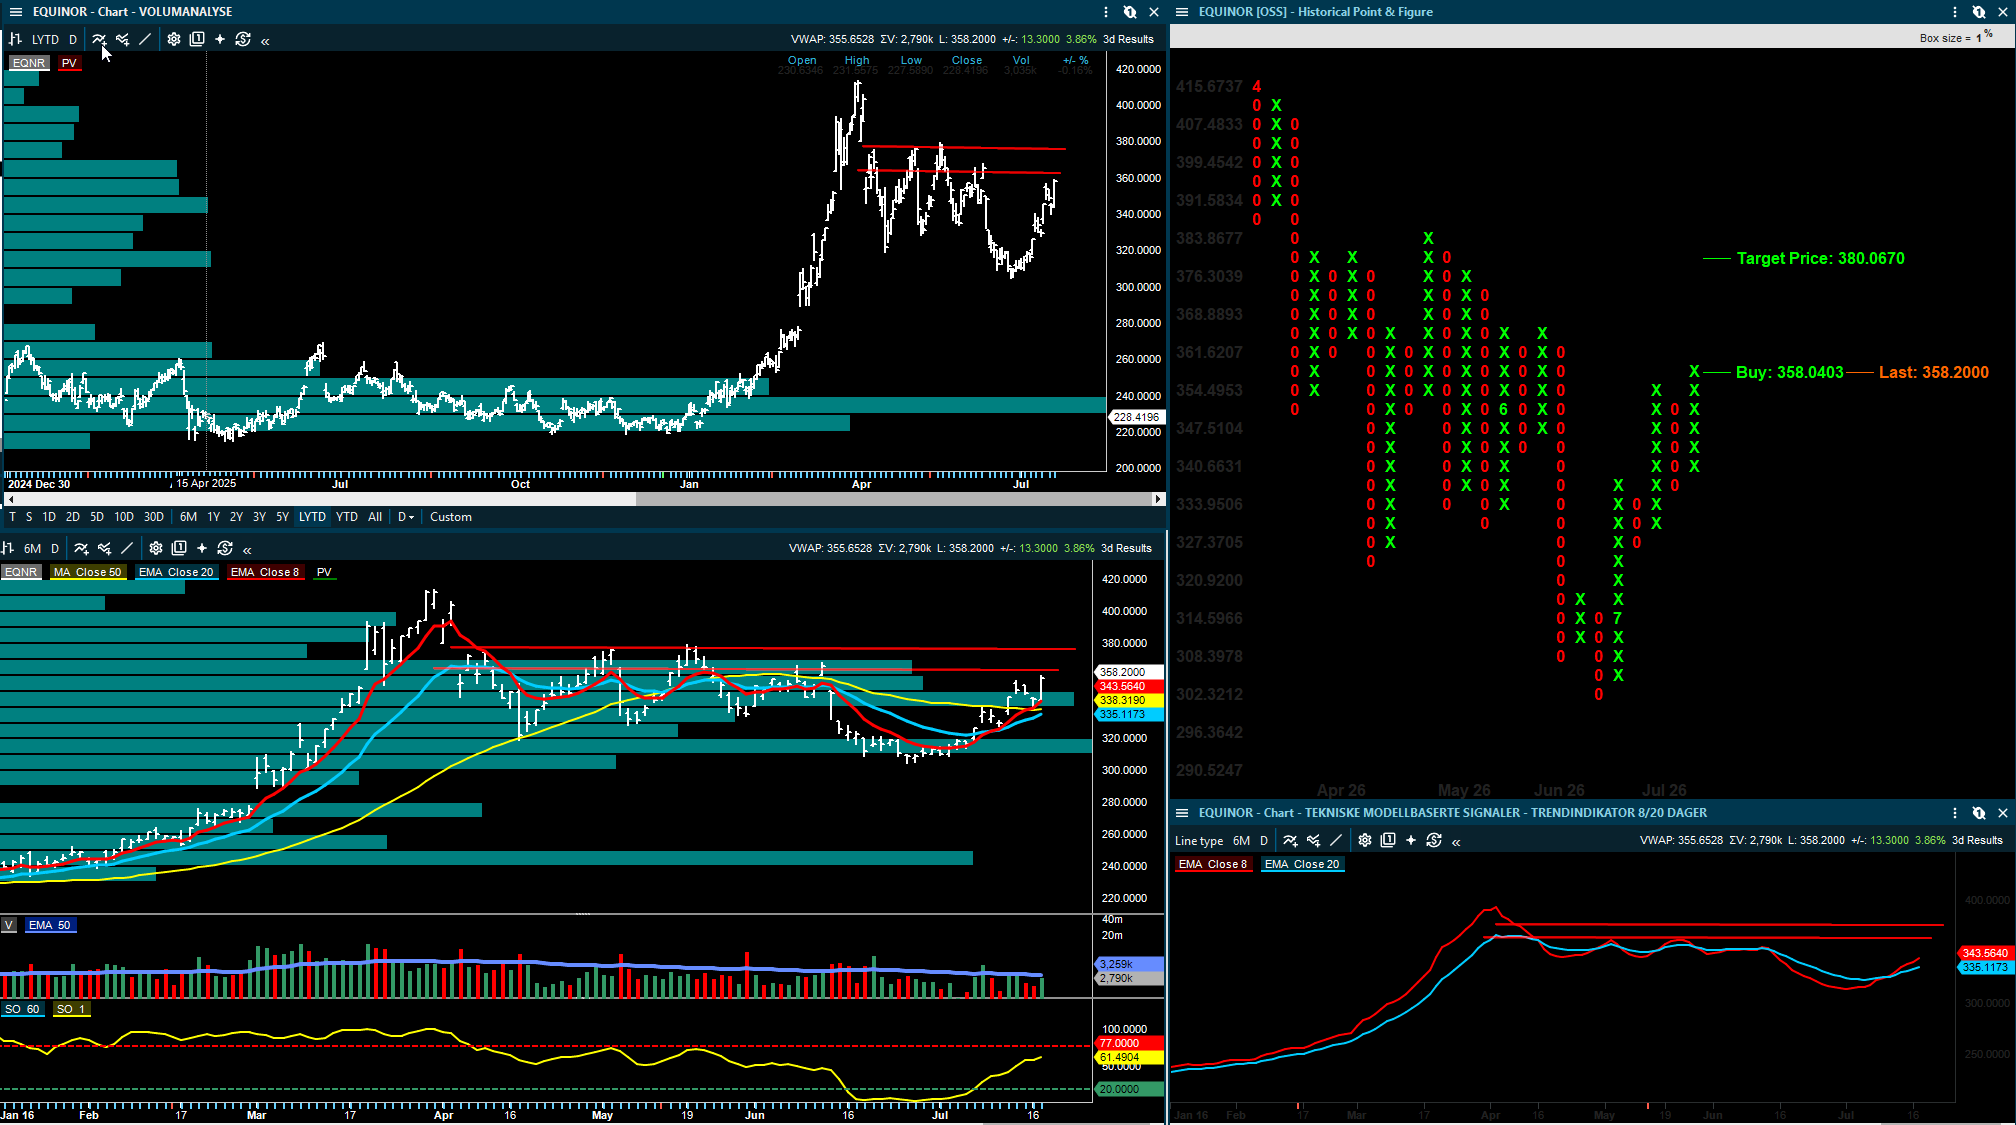Toggle the EMA 50 volume indicator label
Image resolution: width=2016 pixels, height=1125 pixels.
50,925
